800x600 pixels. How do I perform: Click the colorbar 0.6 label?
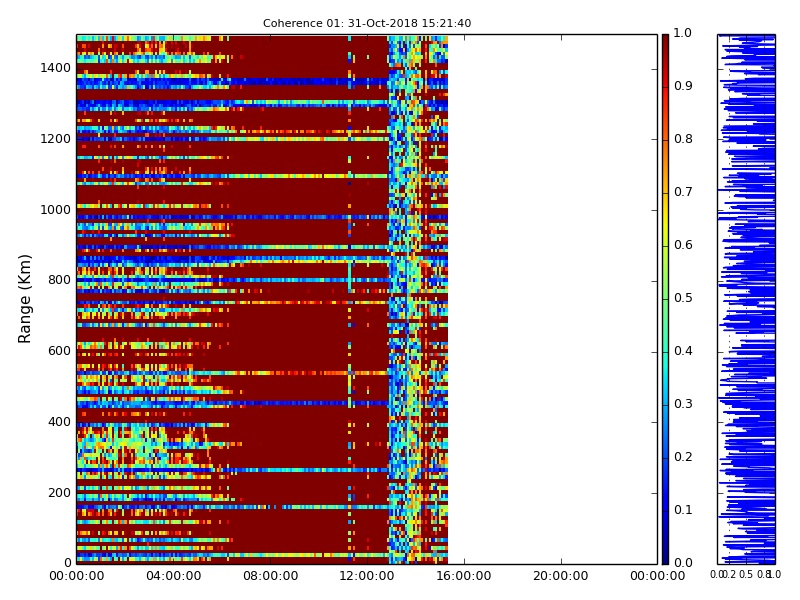tap(683, 245)
